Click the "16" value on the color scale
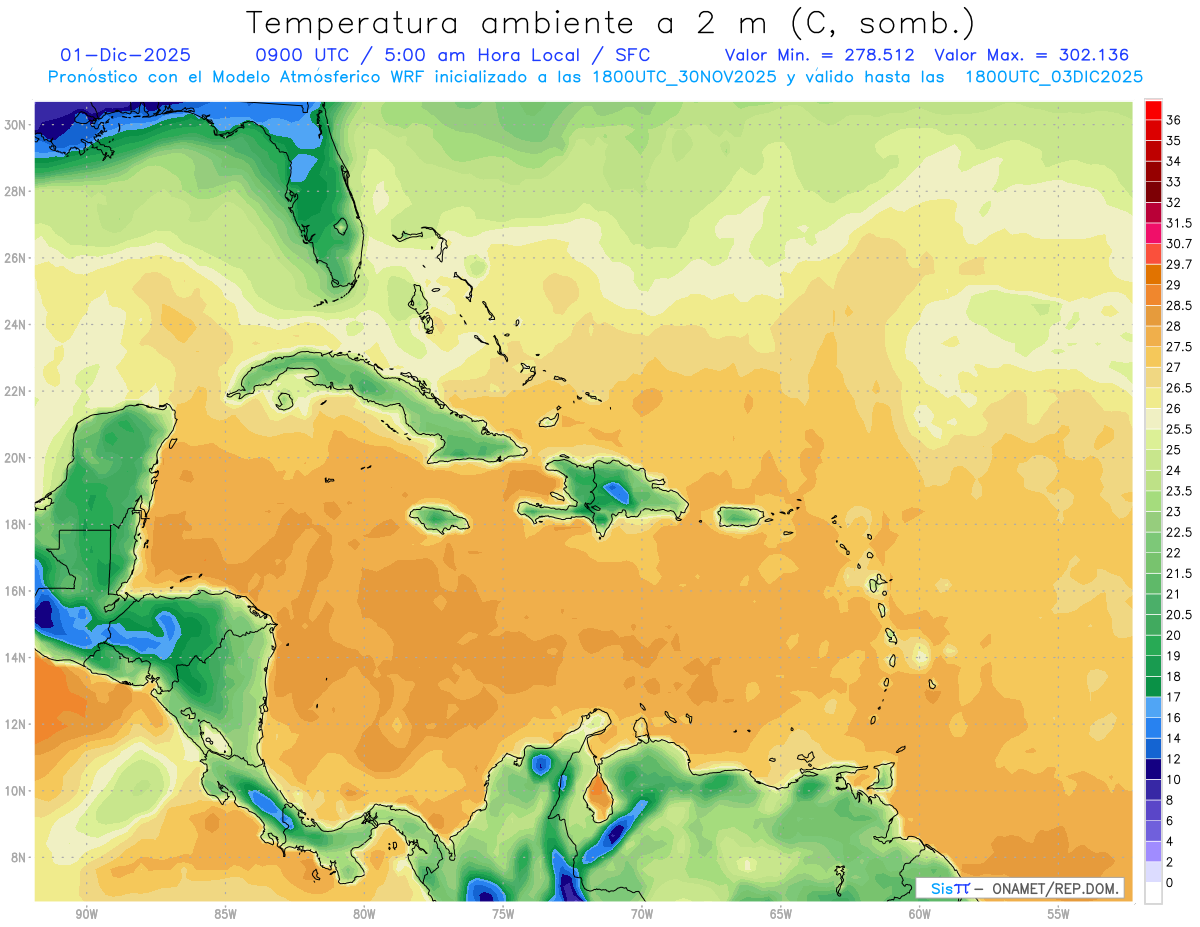 click(x=1174, y=717)
